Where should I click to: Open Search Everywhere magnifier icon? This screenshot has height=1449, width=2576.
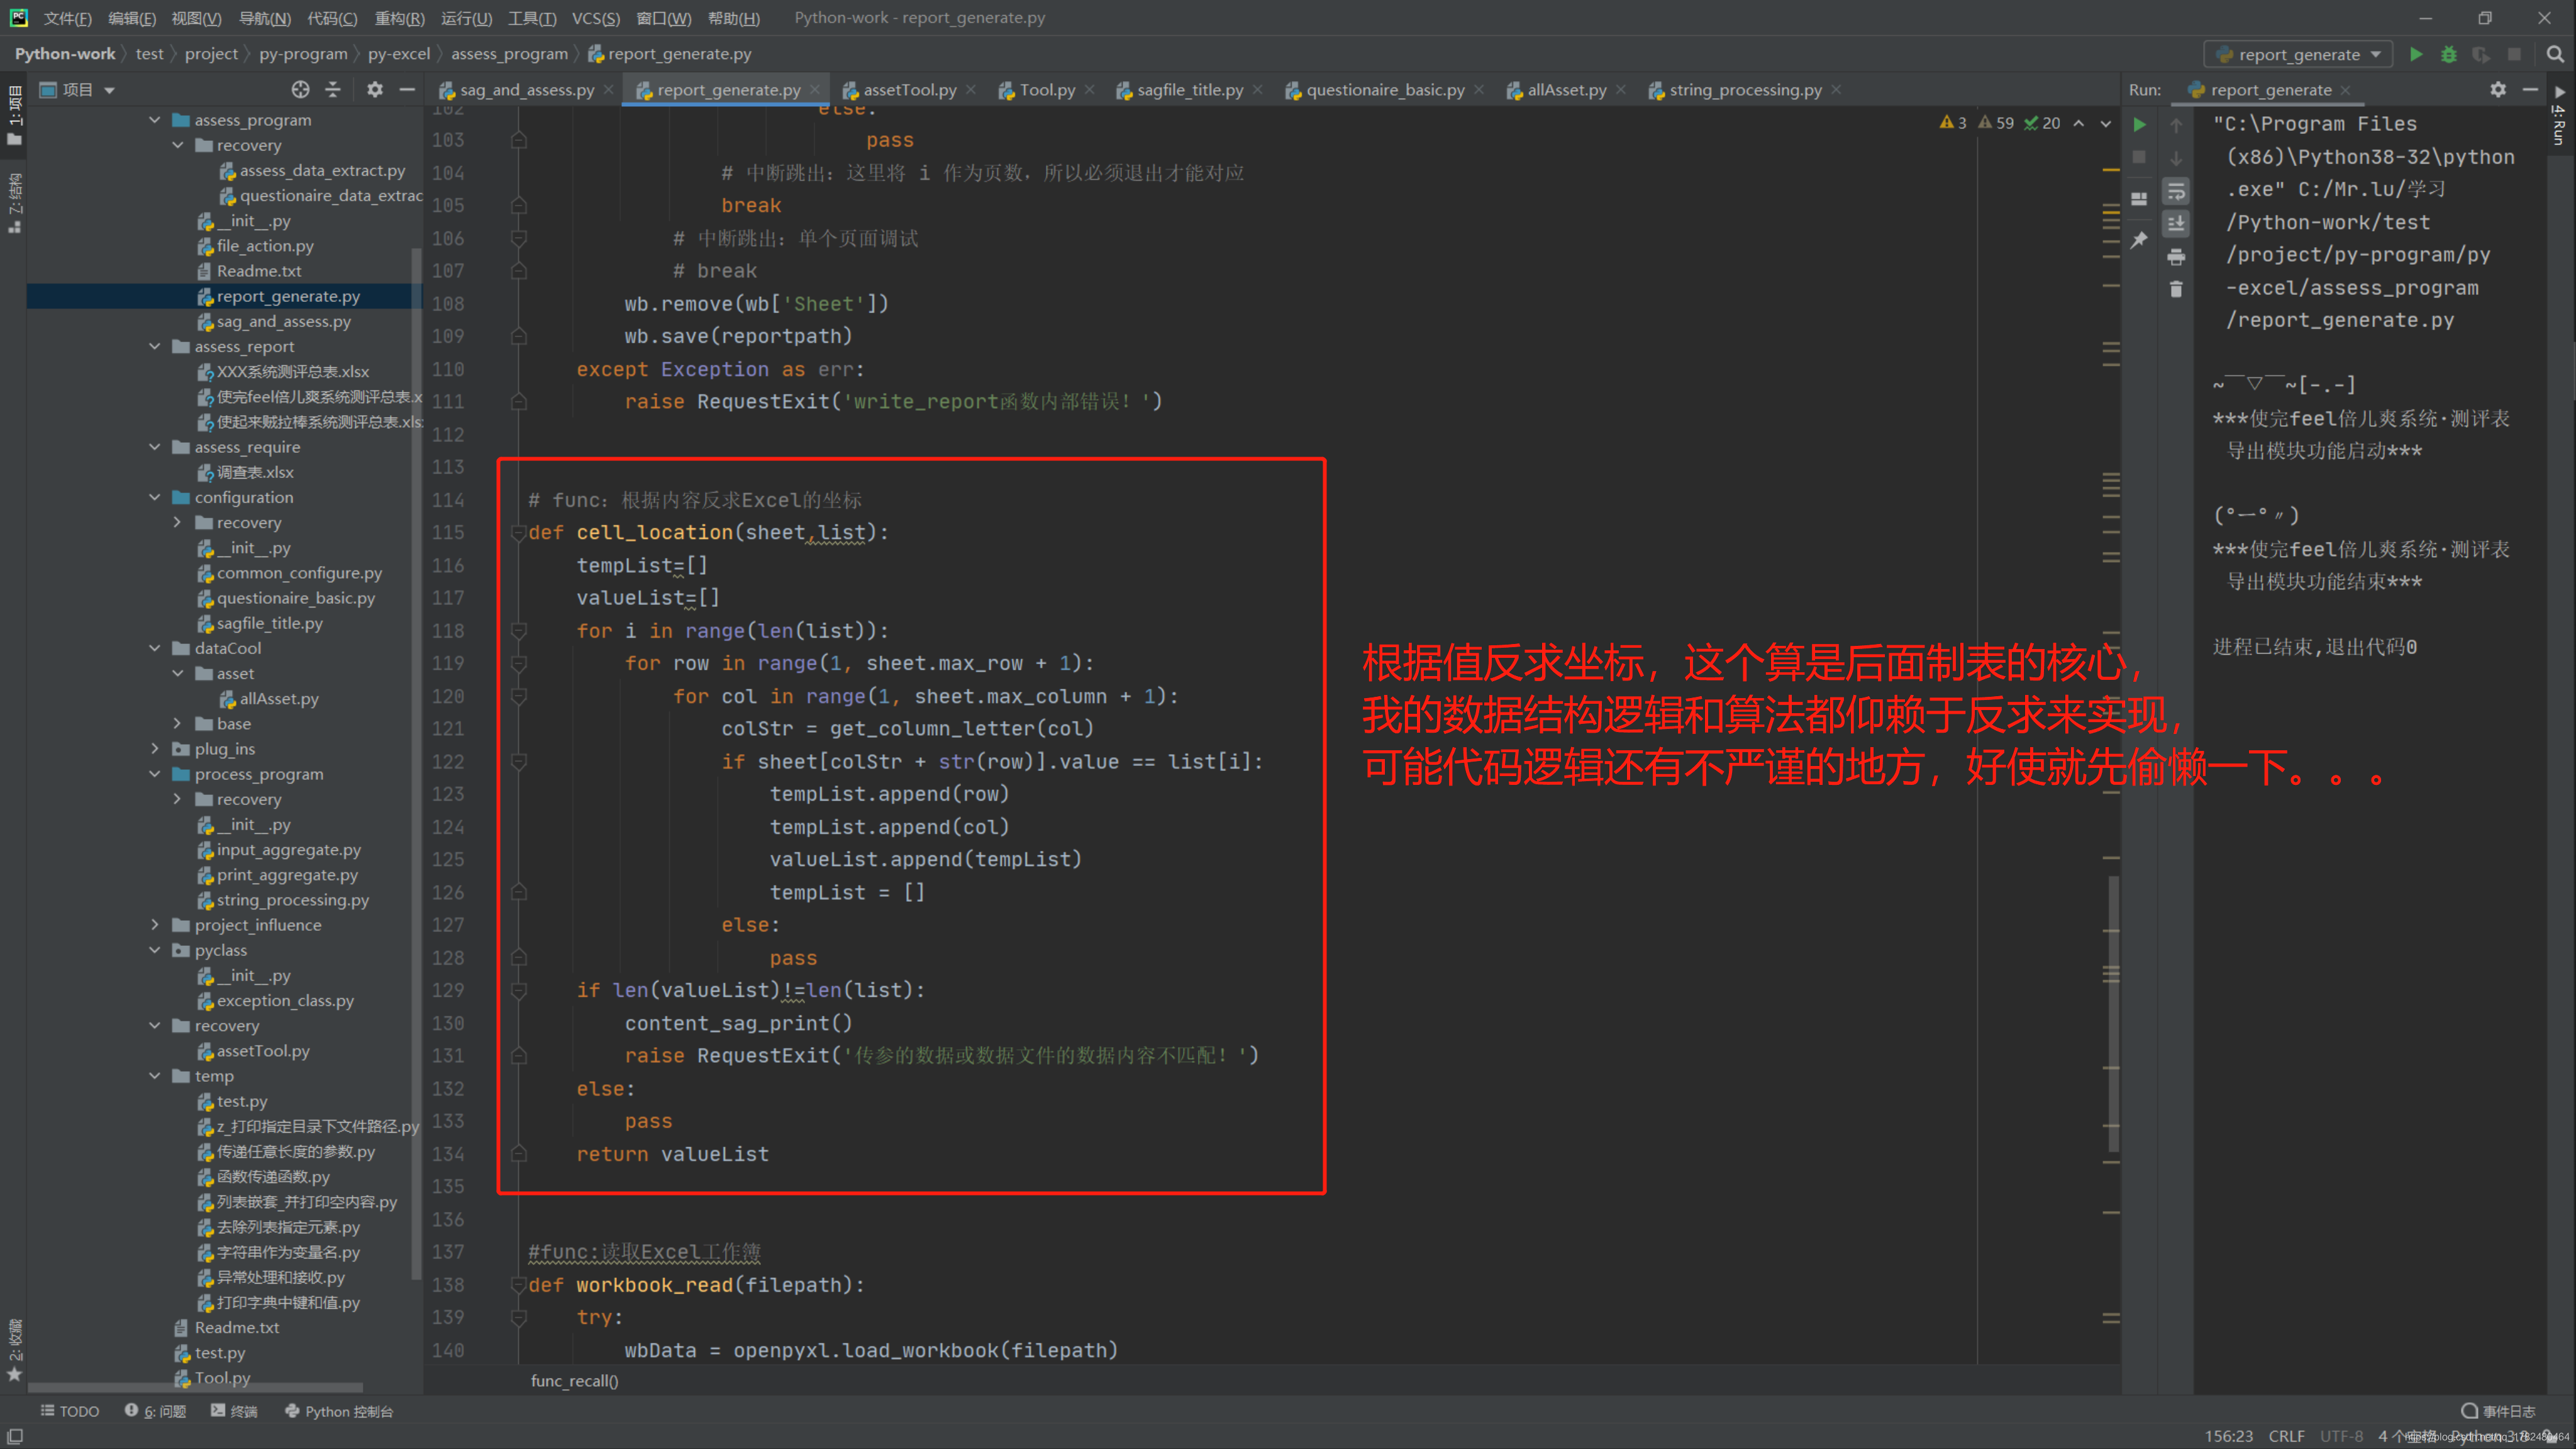[x=2555, y=54]
